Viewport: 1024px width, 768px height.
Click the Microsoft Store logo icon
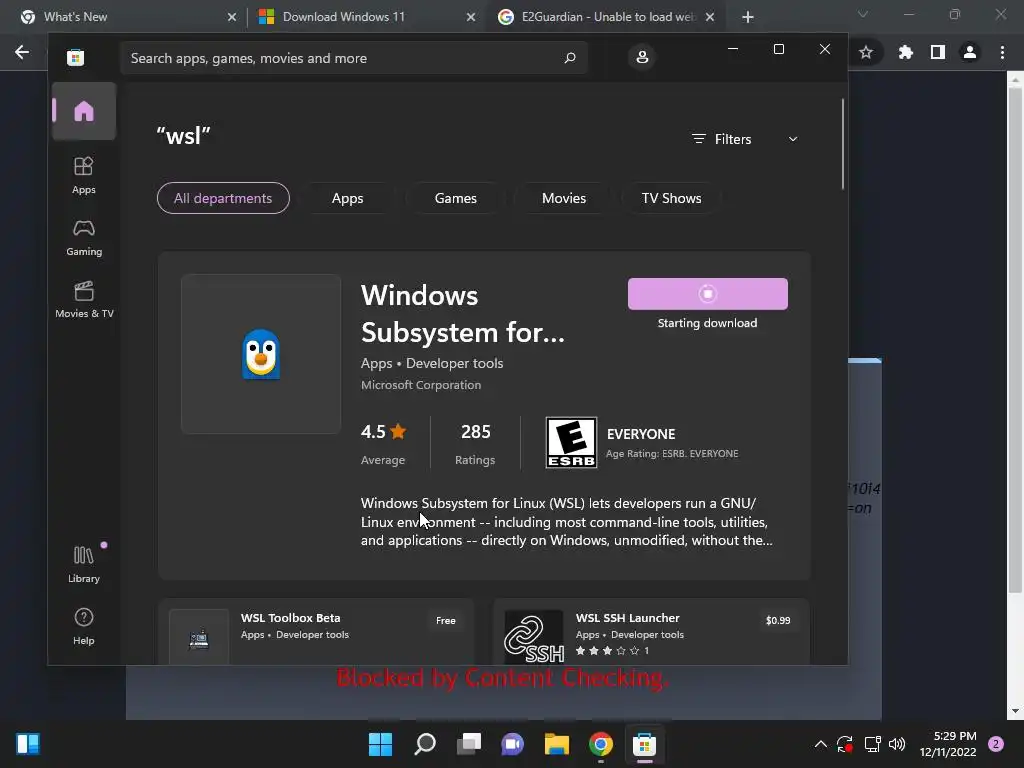75,57
